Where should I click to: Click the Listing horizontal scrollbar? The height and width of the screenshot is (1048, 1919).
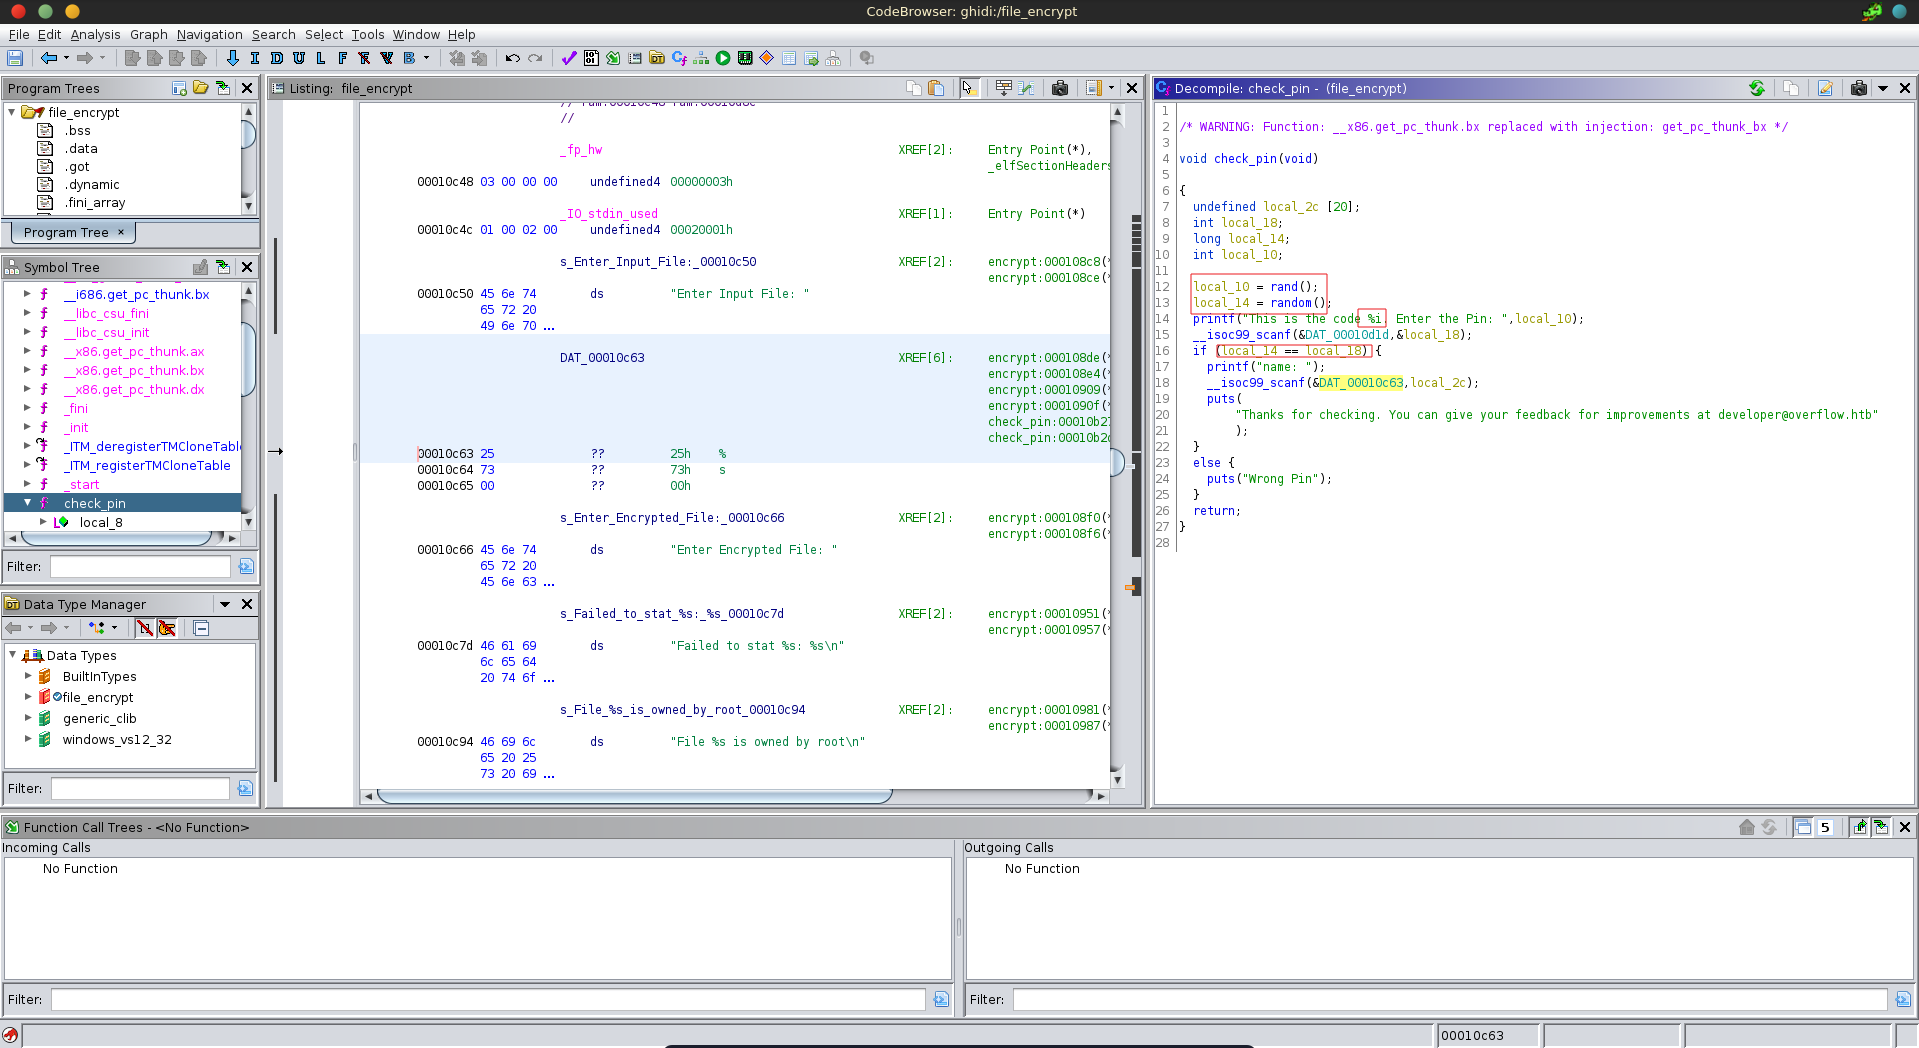[x=634, y=796]
